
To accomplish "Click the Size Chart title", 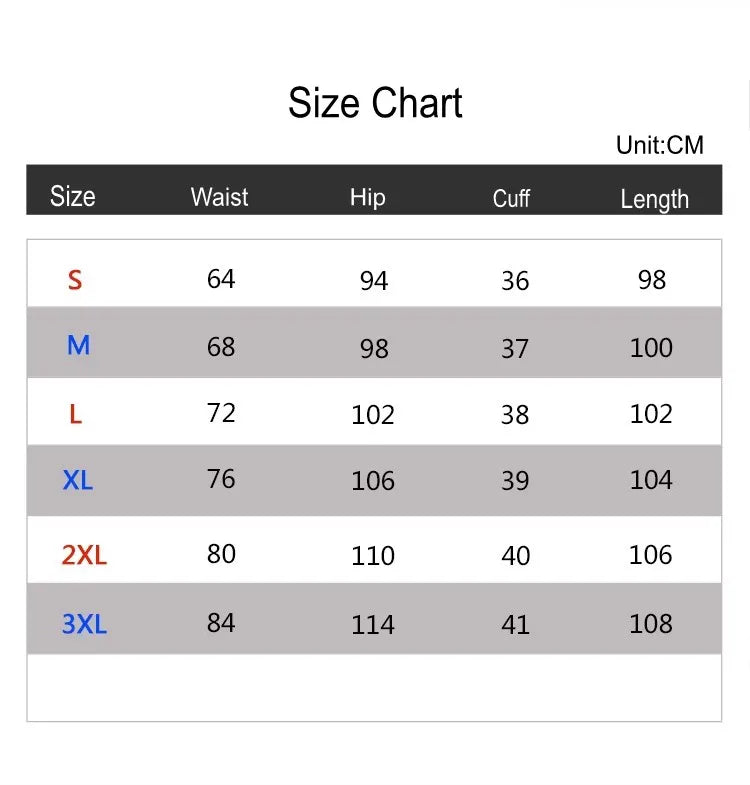I will click(375, 104).
